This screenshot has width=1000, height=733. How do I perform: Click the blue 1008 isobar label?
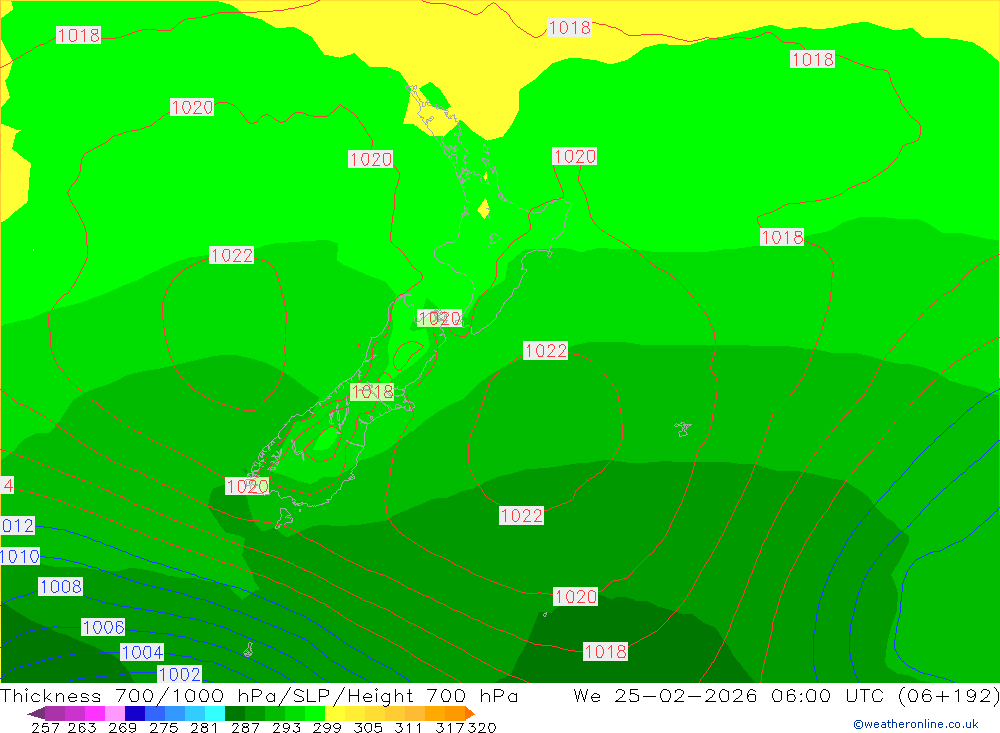coord(61,586)
